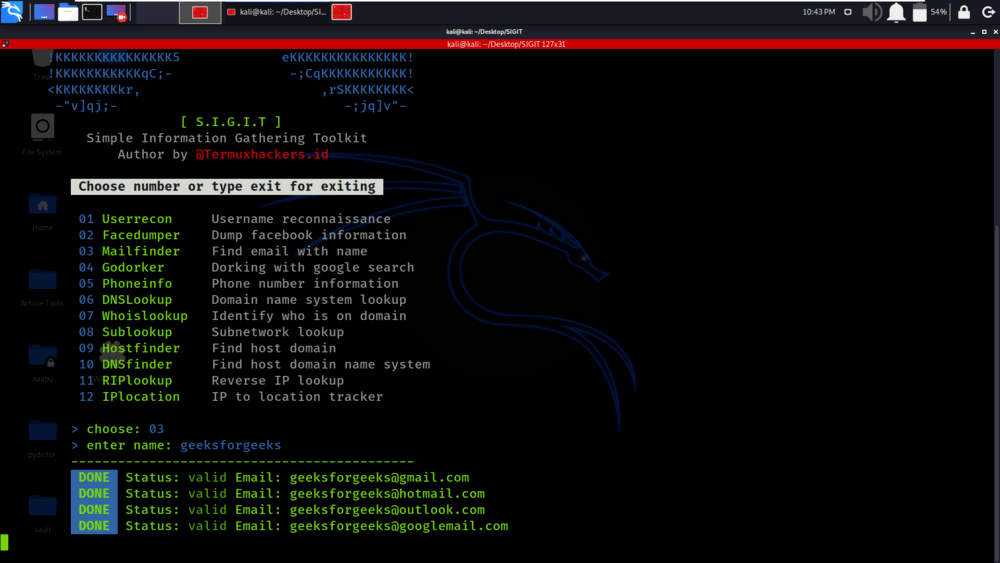This screenshot has height=563, width=1000.
Task: Open the clock showing 10:43 PM
Action: tap(819, 12)
